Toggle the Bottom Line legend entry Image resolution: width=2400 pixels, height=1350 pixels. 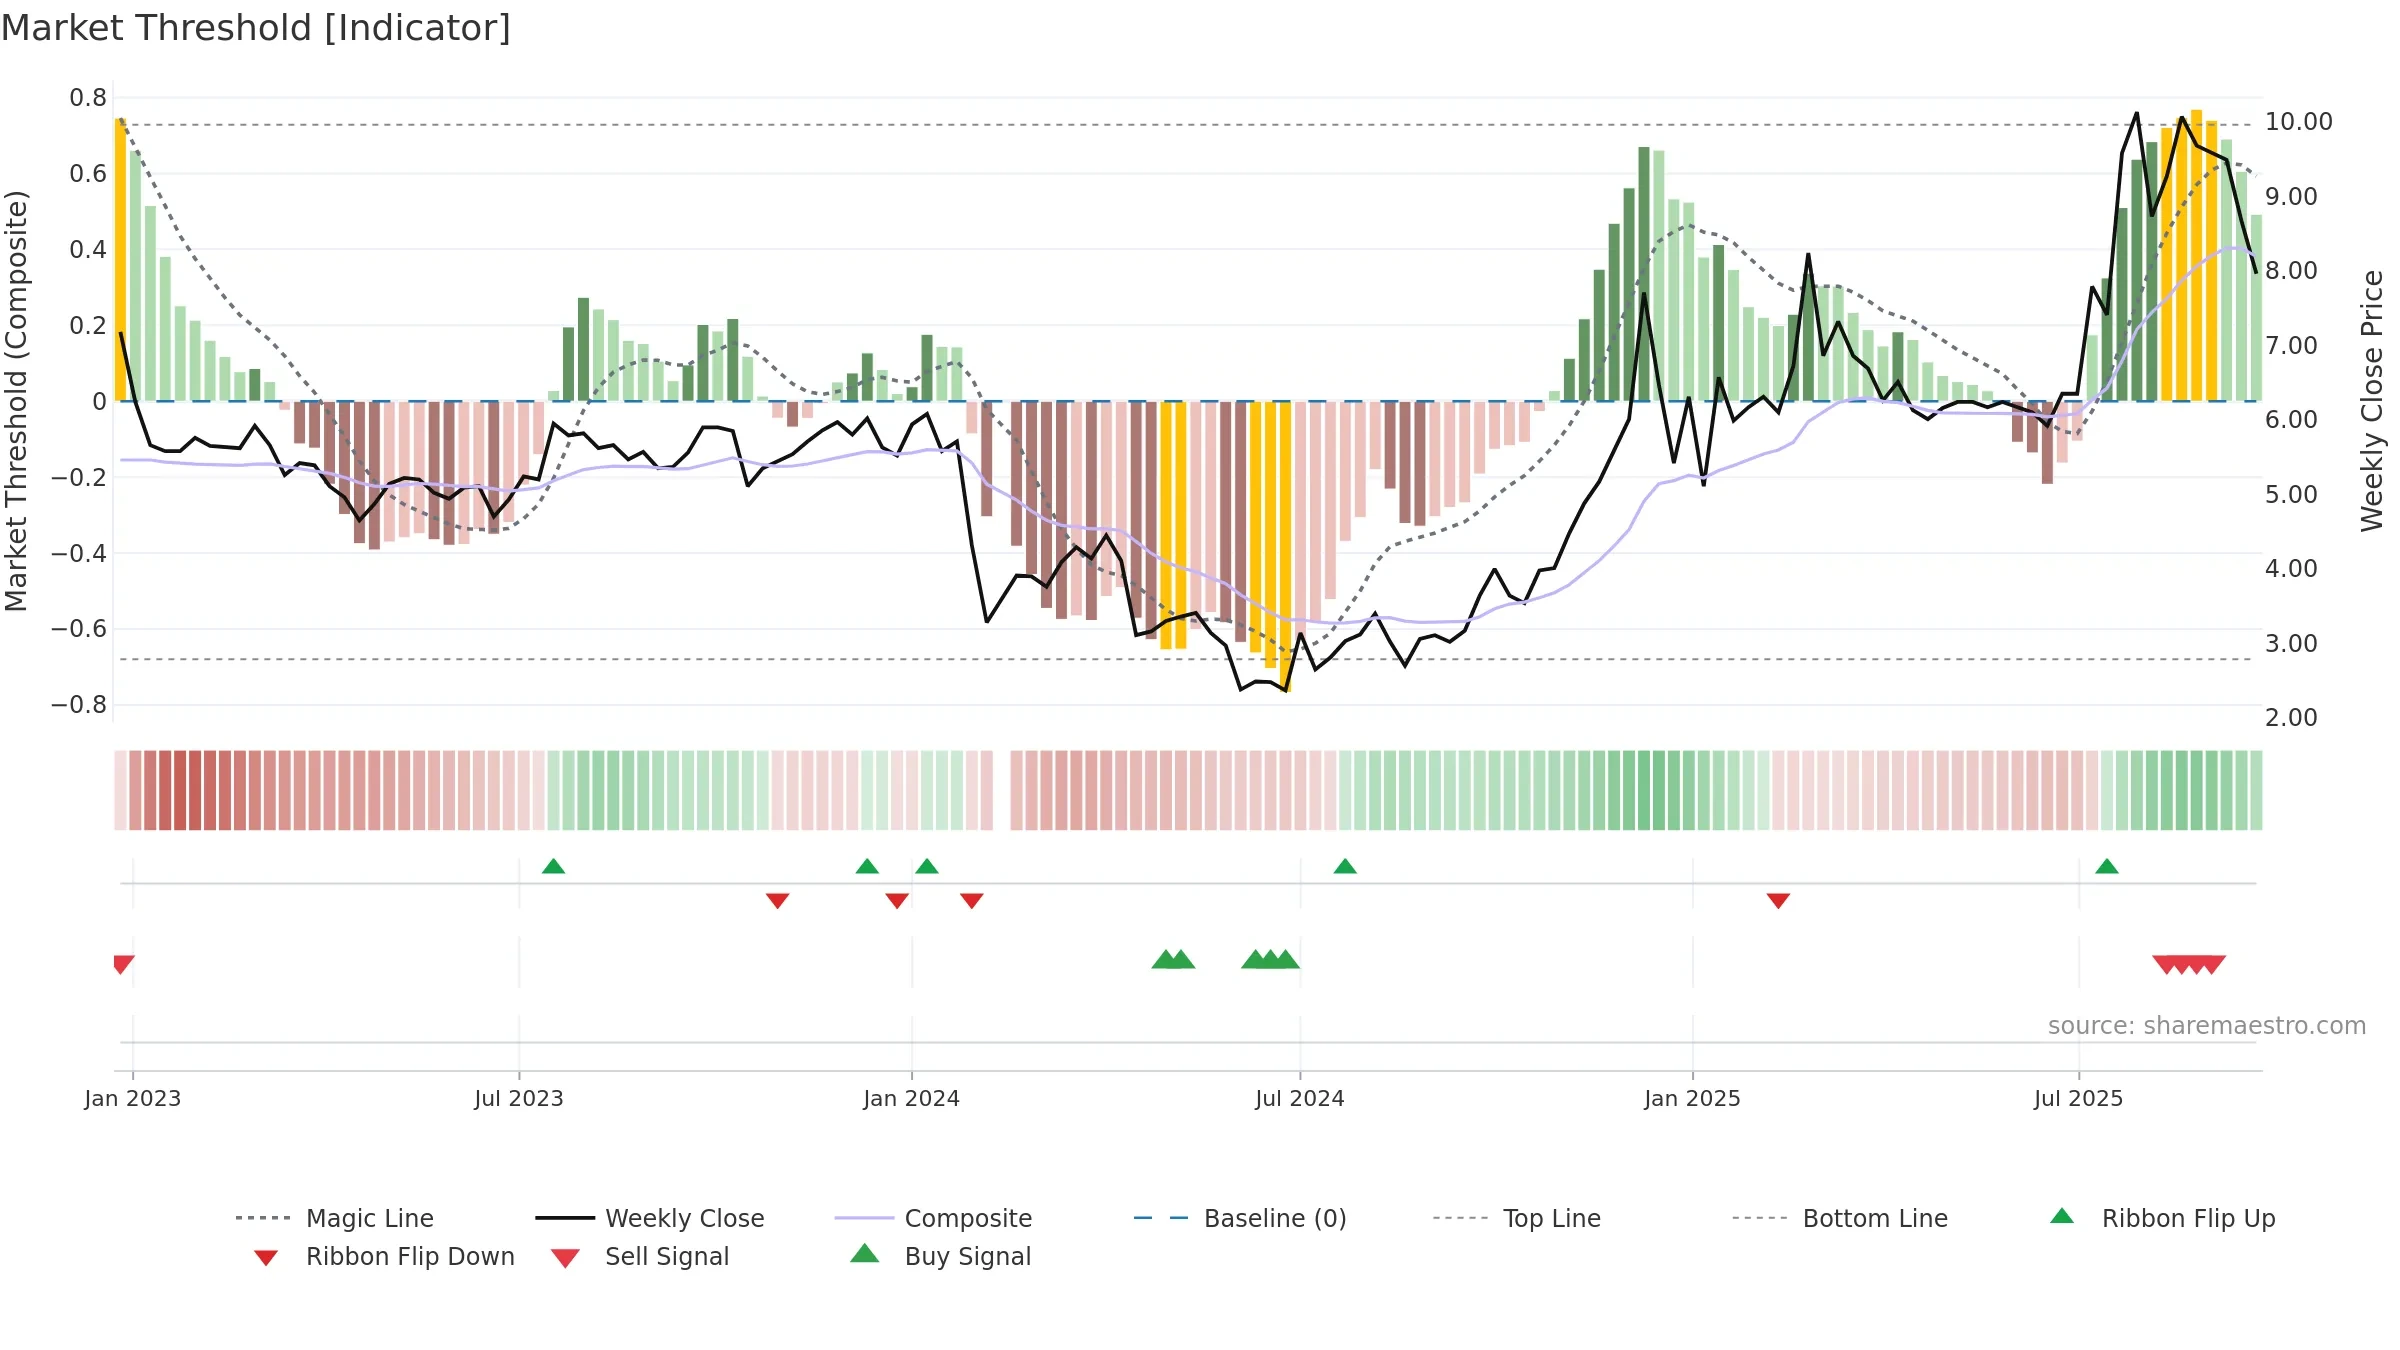pos(1840,1218)
